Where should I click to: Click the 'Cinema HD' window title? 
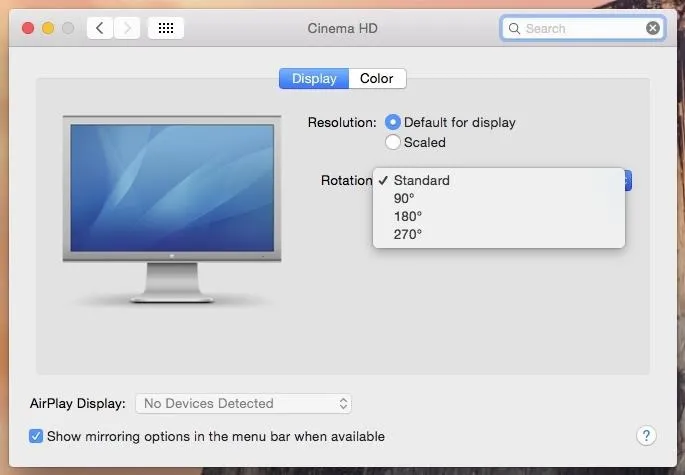[x=342, y=28]
